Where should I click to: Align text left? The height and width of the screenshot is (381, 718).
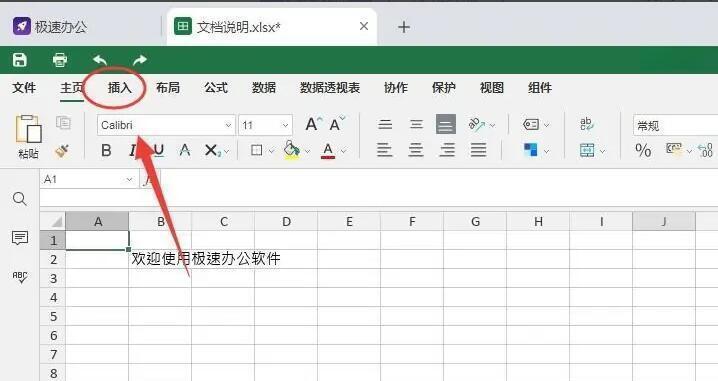pyautogui.click(x=385, y=150)
